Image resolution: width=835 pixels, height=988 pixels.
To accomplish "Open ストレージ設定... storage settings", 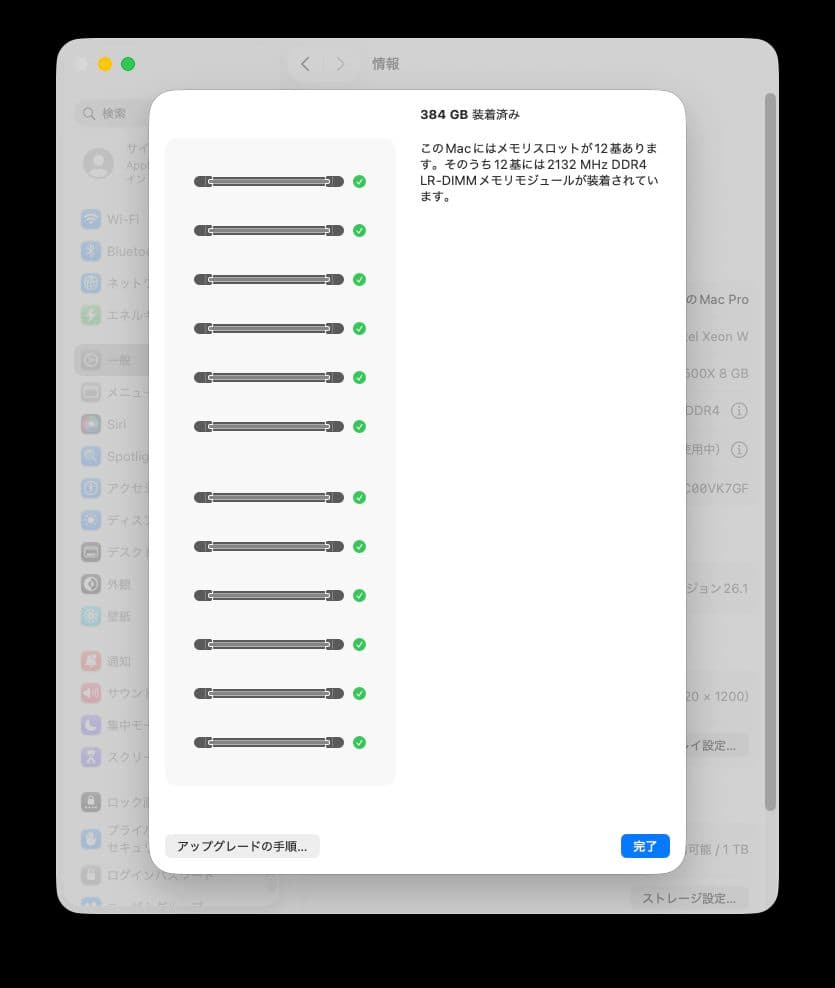I will pos(689,898).
